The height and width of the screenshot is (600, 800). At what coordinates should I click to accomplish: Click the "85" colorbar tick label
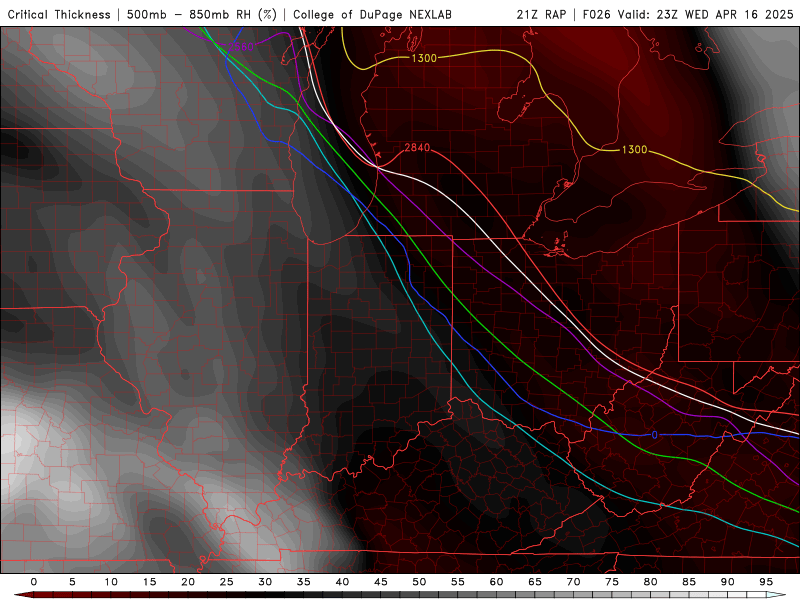(x=689, y=582)
